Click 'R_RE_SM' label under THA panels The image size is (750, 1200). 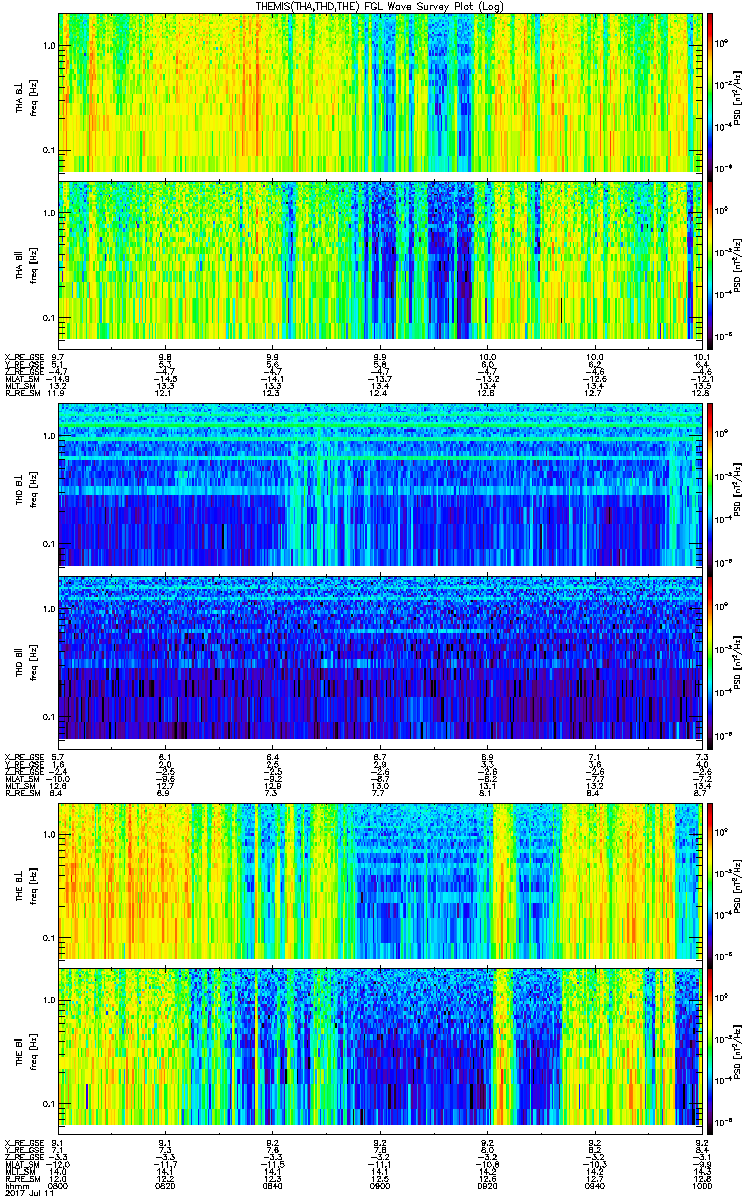(22, 392)
